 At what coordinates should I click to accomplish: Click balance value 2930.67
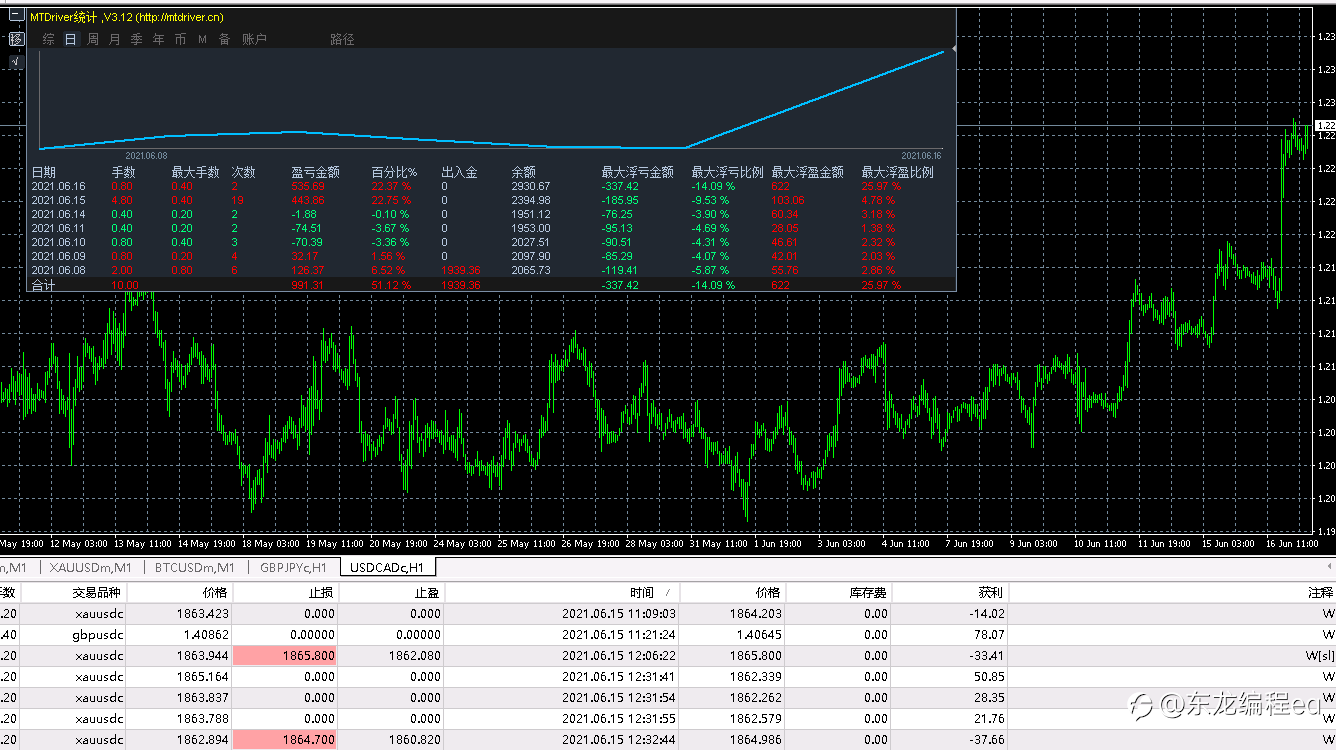(530, 186)
